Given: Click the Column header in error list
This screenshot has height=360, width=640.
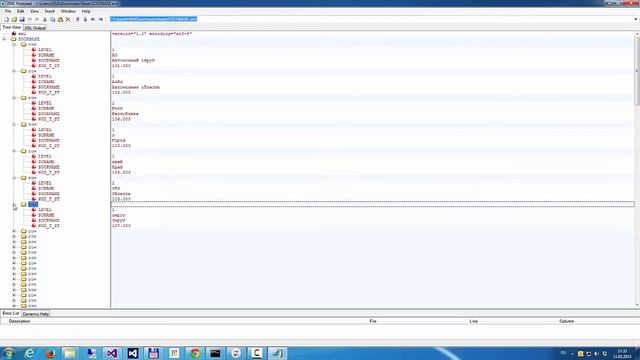Looking at the screenshot, I should click(x=567, y=321).
